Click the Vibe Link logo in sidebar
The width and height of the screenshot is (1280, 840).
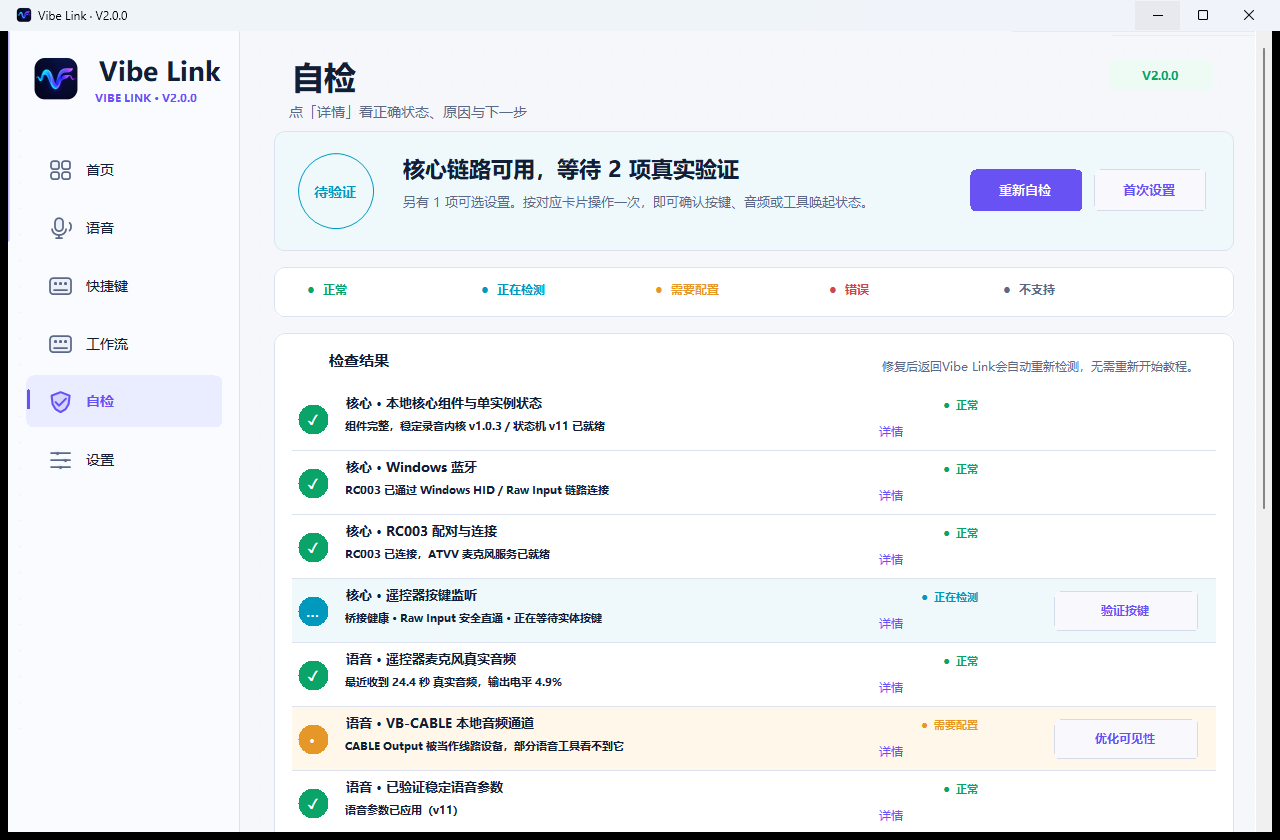[x=56, y=79]
